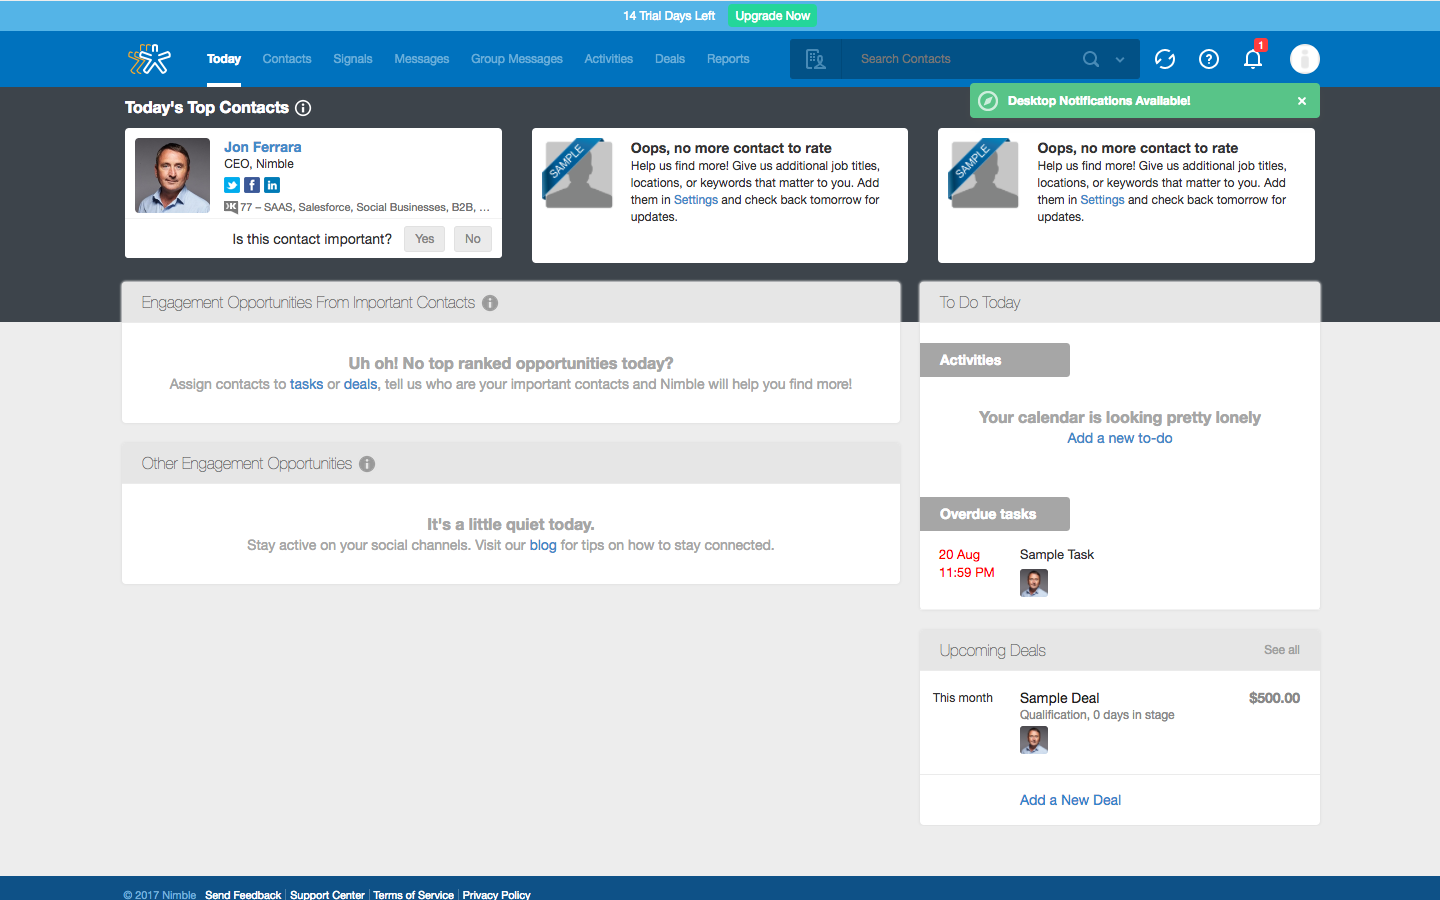
Task: Open the Send Feedback footer link
Action: (x=243, y=895)
